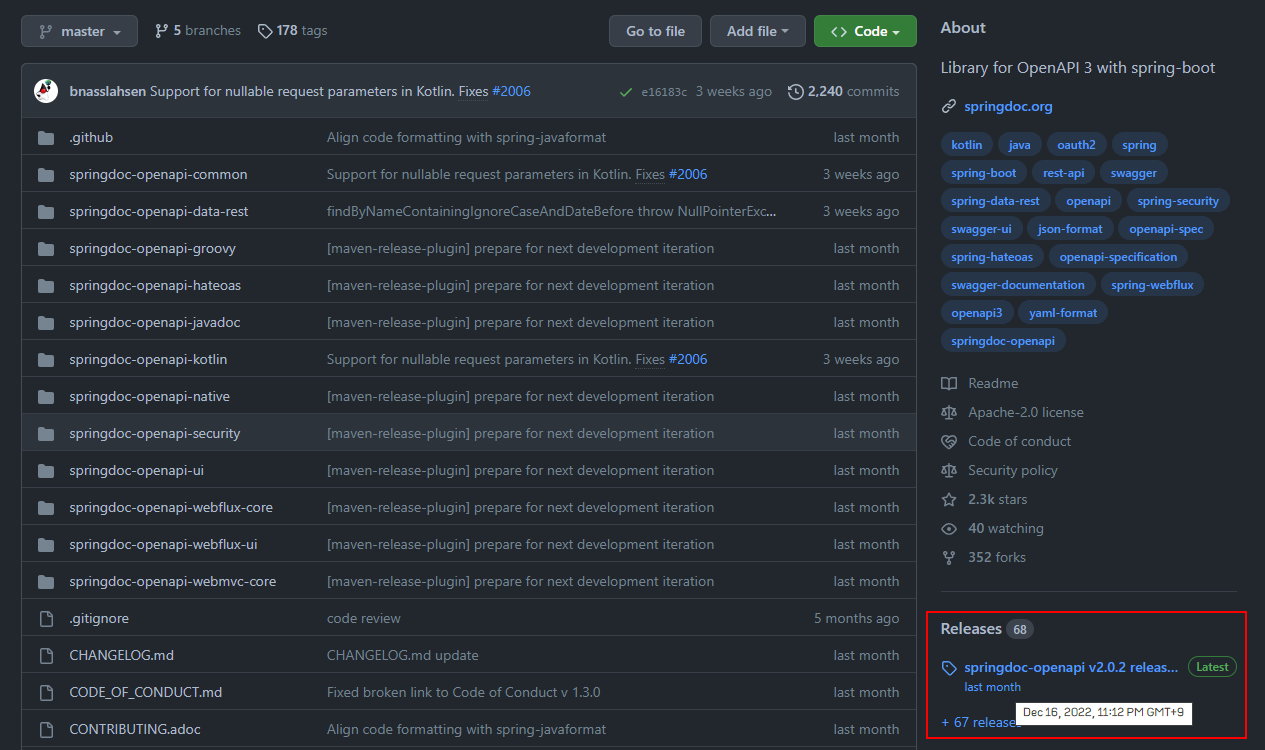
Task: Click the Go to file button
Action: tap(655, 31)
